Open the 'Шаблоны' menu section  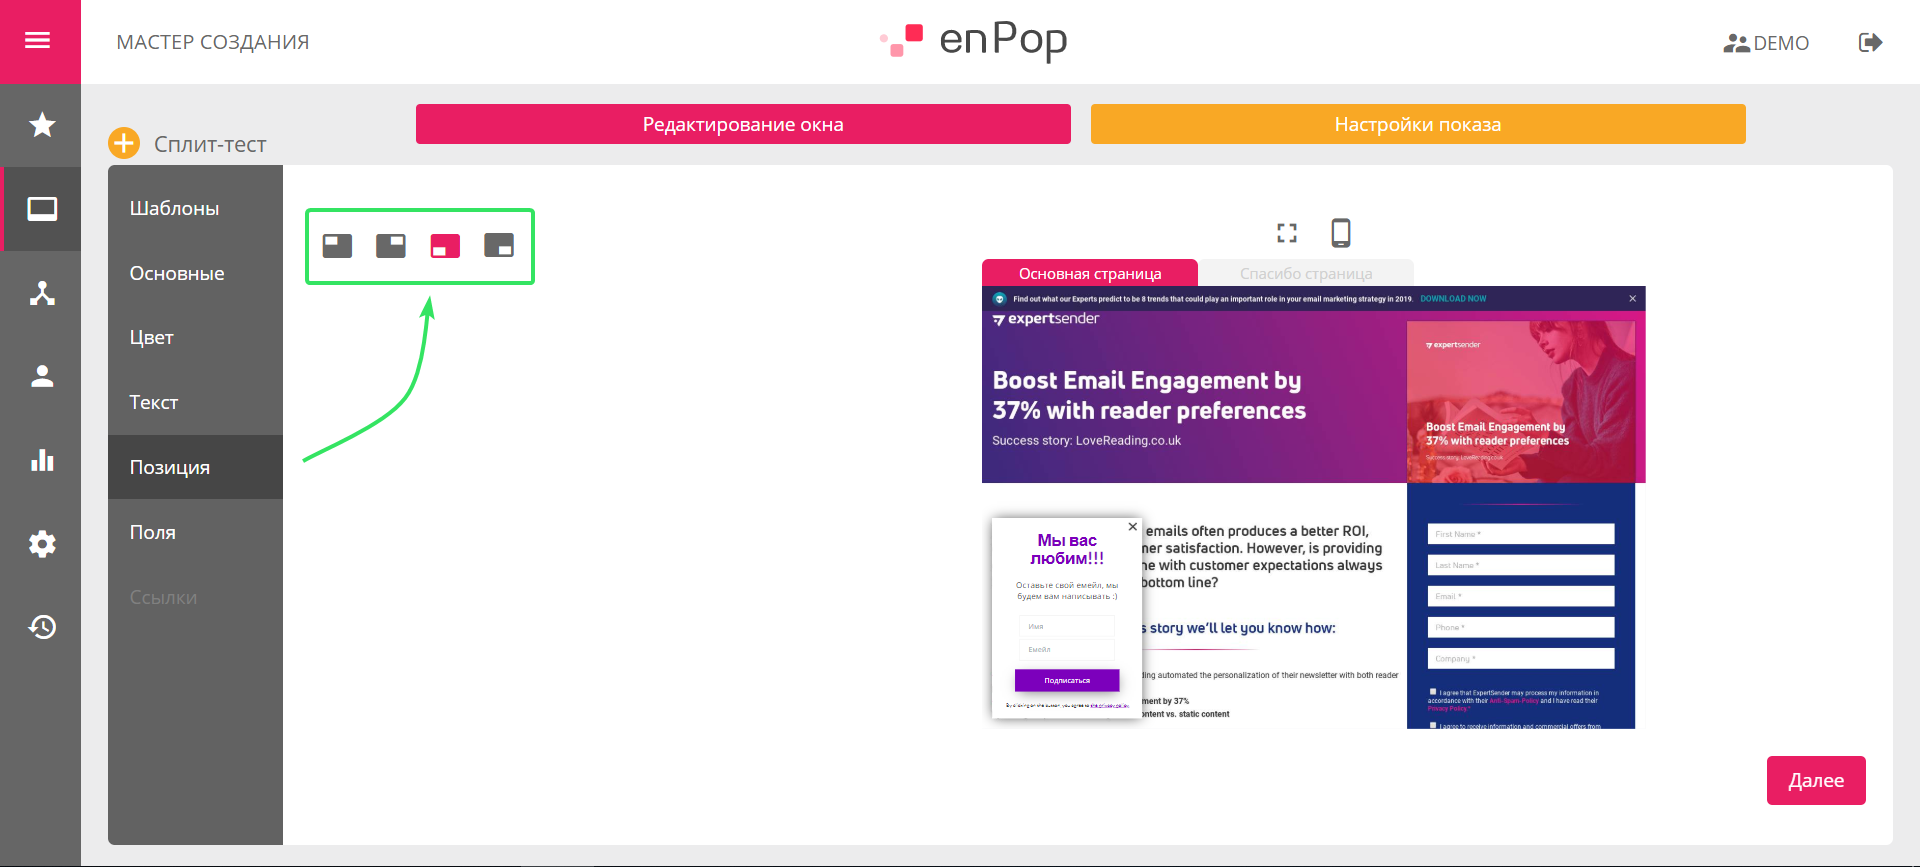(x=195, y=208)
